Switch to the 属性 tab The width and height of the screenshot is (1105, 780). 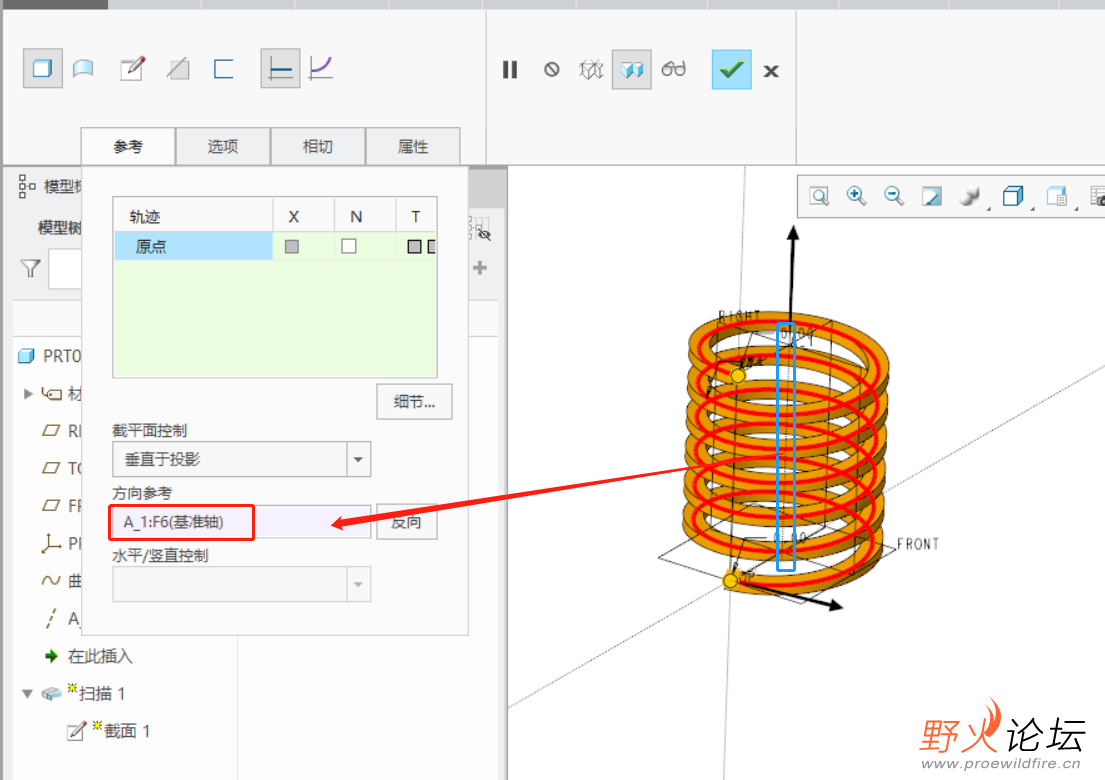(x=413, y=147)
